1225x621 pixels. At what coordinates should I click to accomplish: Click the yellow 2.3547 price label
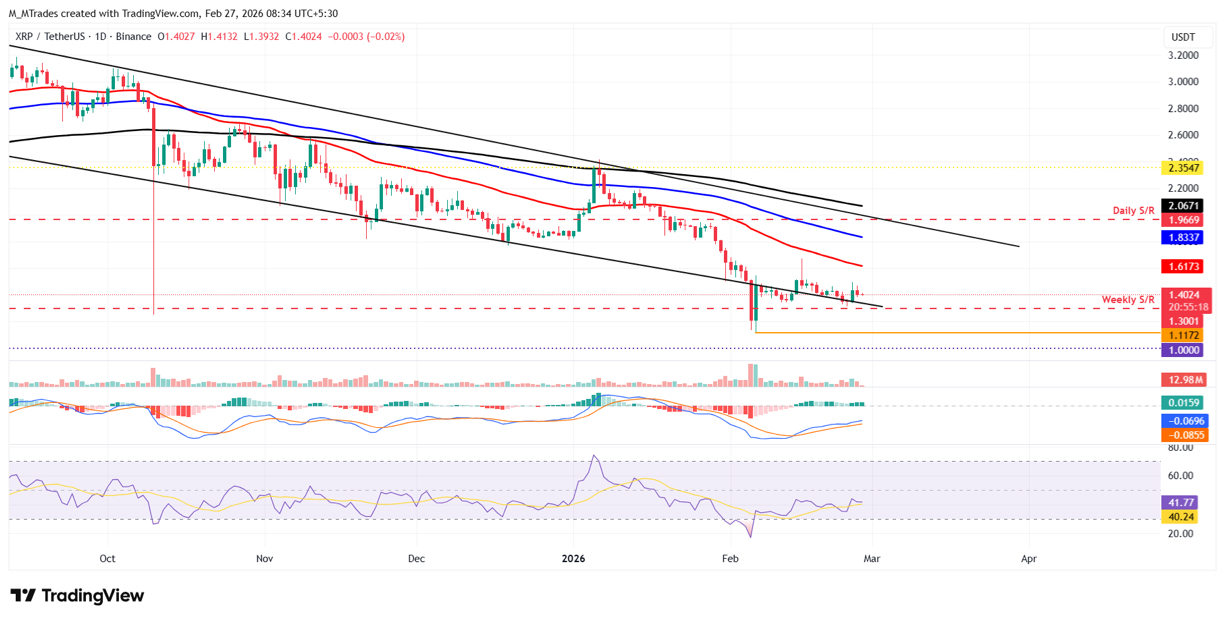[x=1184, y=168]
